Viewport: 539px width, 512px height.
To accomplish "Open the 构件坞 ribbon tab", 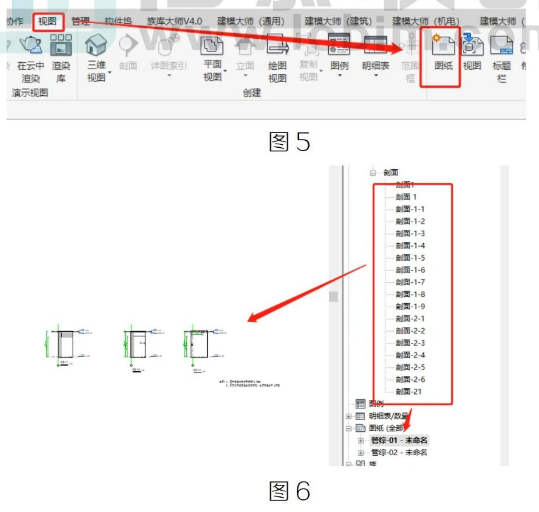I will (118, 21).
